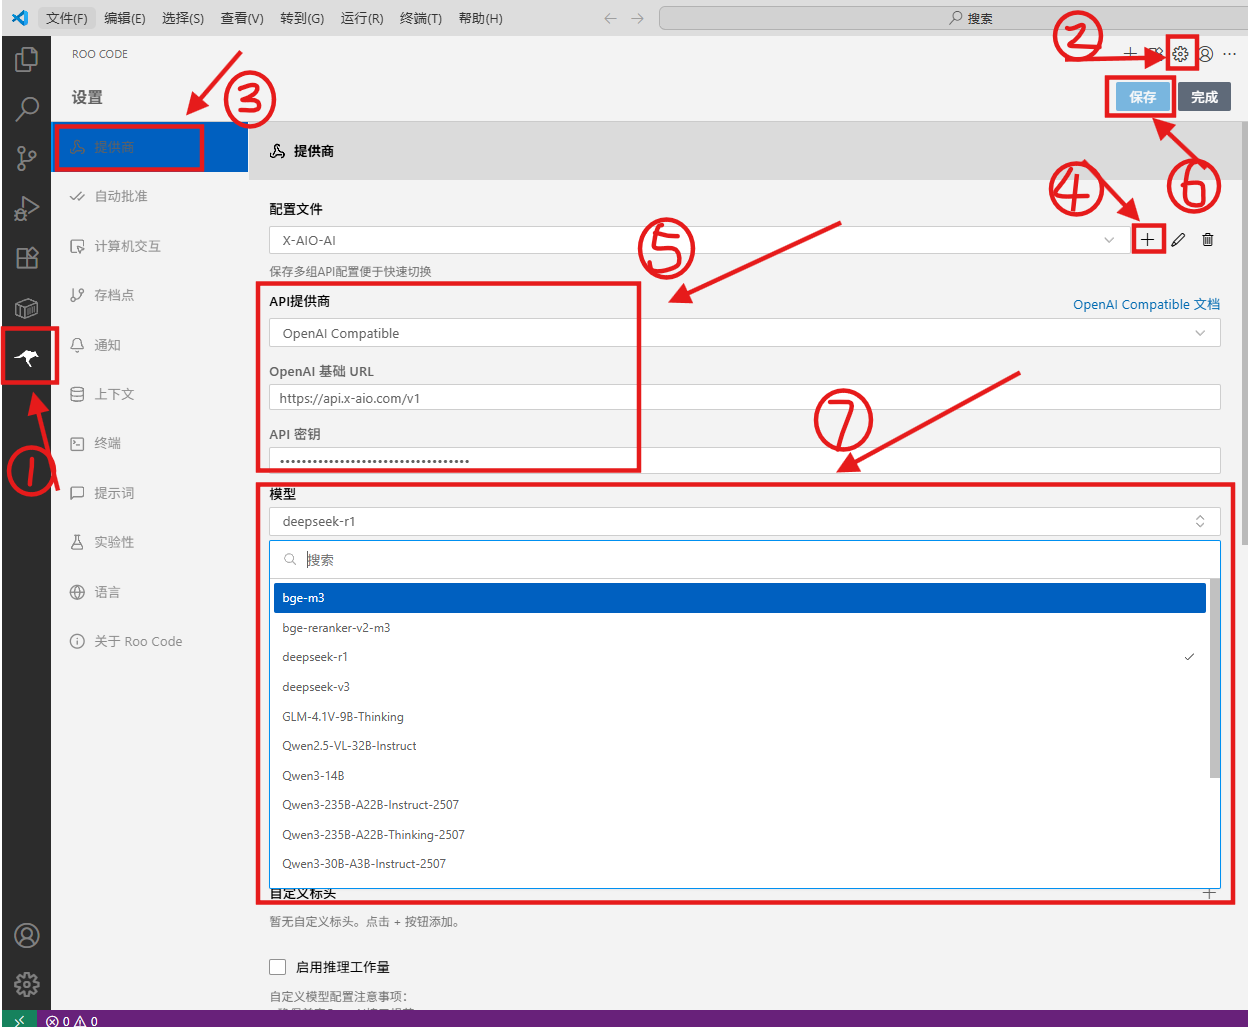The height and width of the screenshot is (1027, 1248).
Task: Switch to the 存档点 settings tab
Action: click(150, 295)
